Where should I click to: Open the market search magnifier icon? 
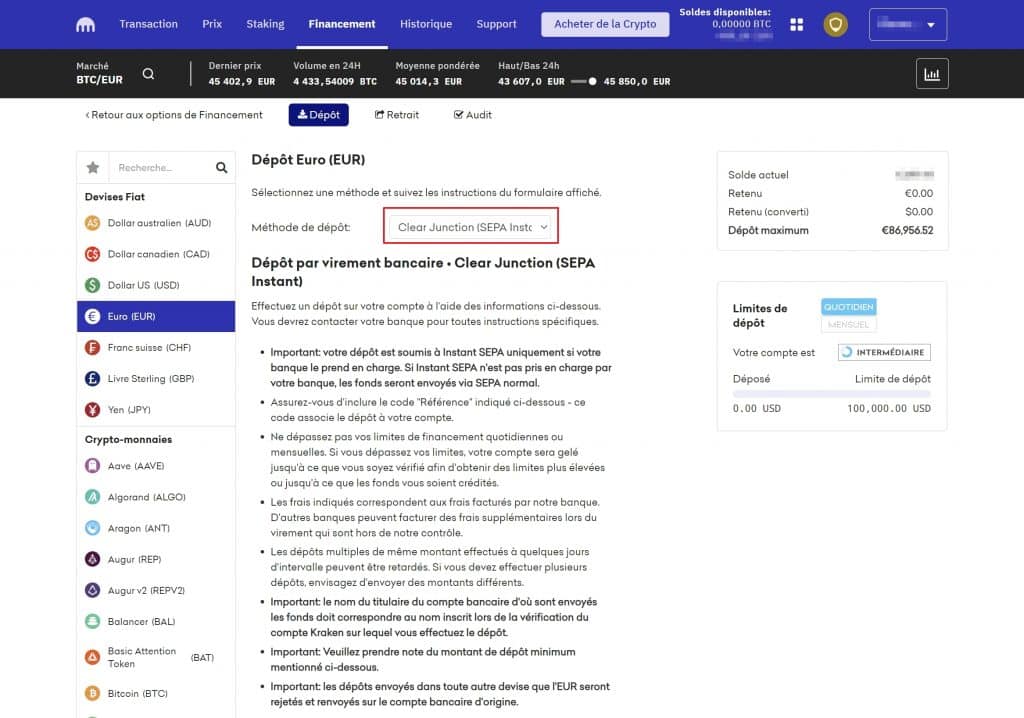[148, 73]
